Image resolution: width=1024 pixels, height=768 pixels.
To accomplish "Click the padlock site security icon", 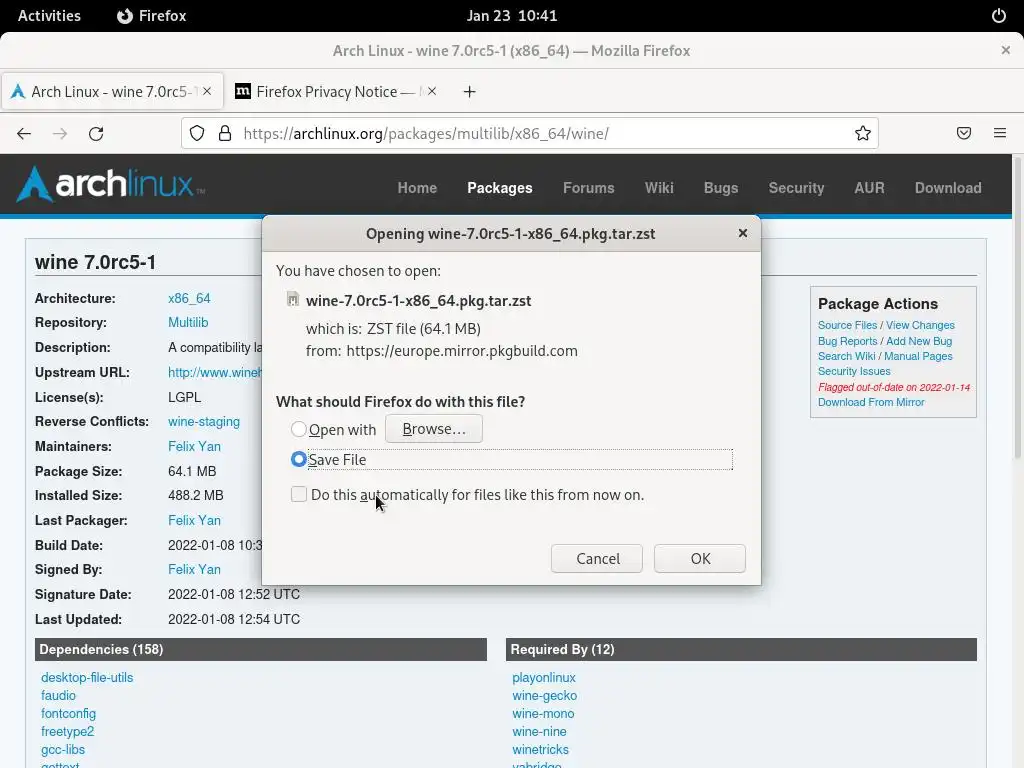I will tap(225, 133).
